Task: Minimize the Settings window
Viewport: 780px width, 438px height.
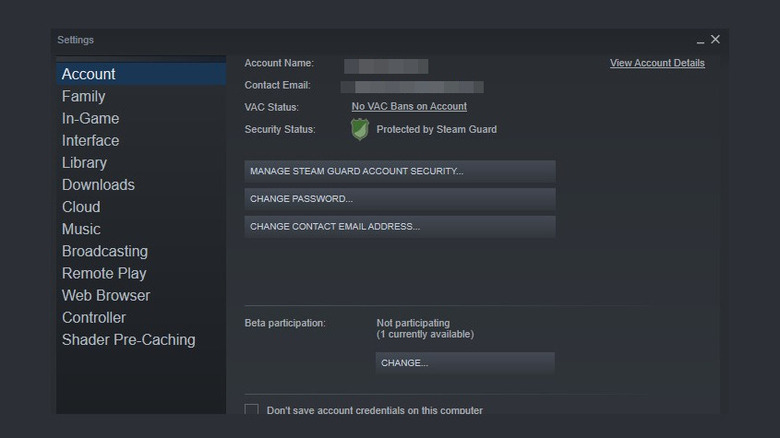Action: [x=700, y=40]
